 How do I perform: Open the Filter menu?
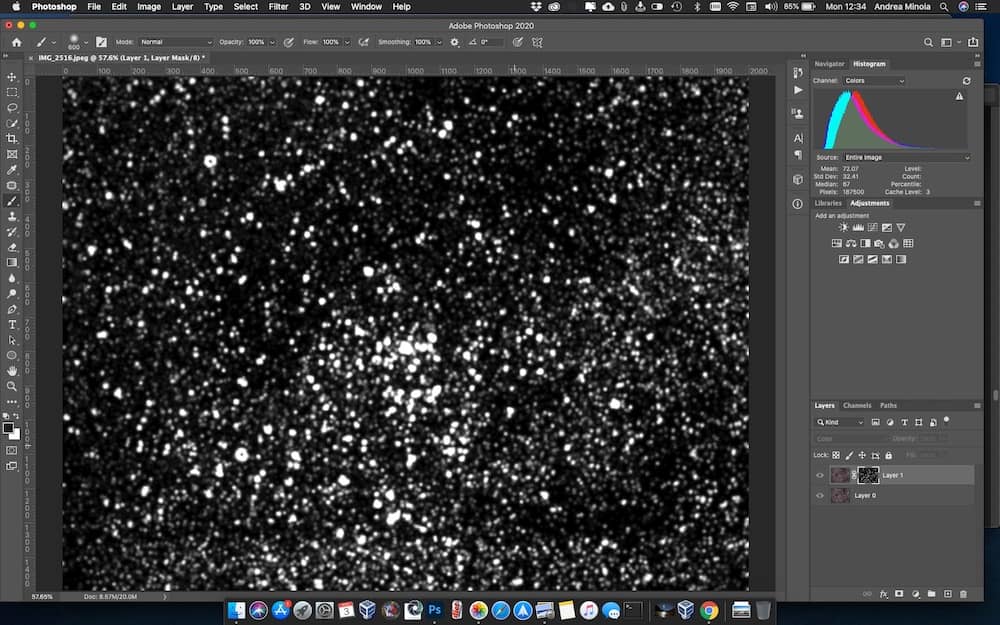[x=278, y=7]
